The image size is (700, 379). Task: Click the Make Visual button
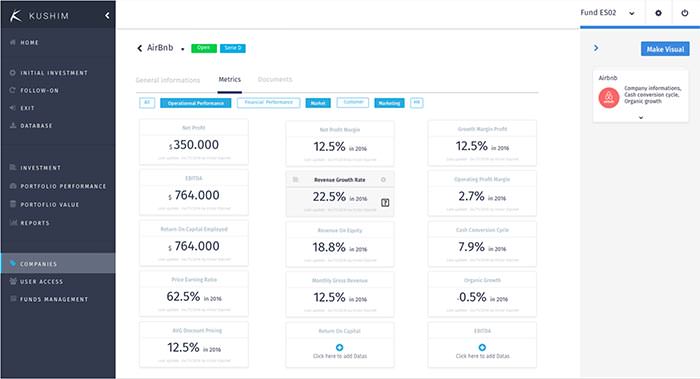665,49
